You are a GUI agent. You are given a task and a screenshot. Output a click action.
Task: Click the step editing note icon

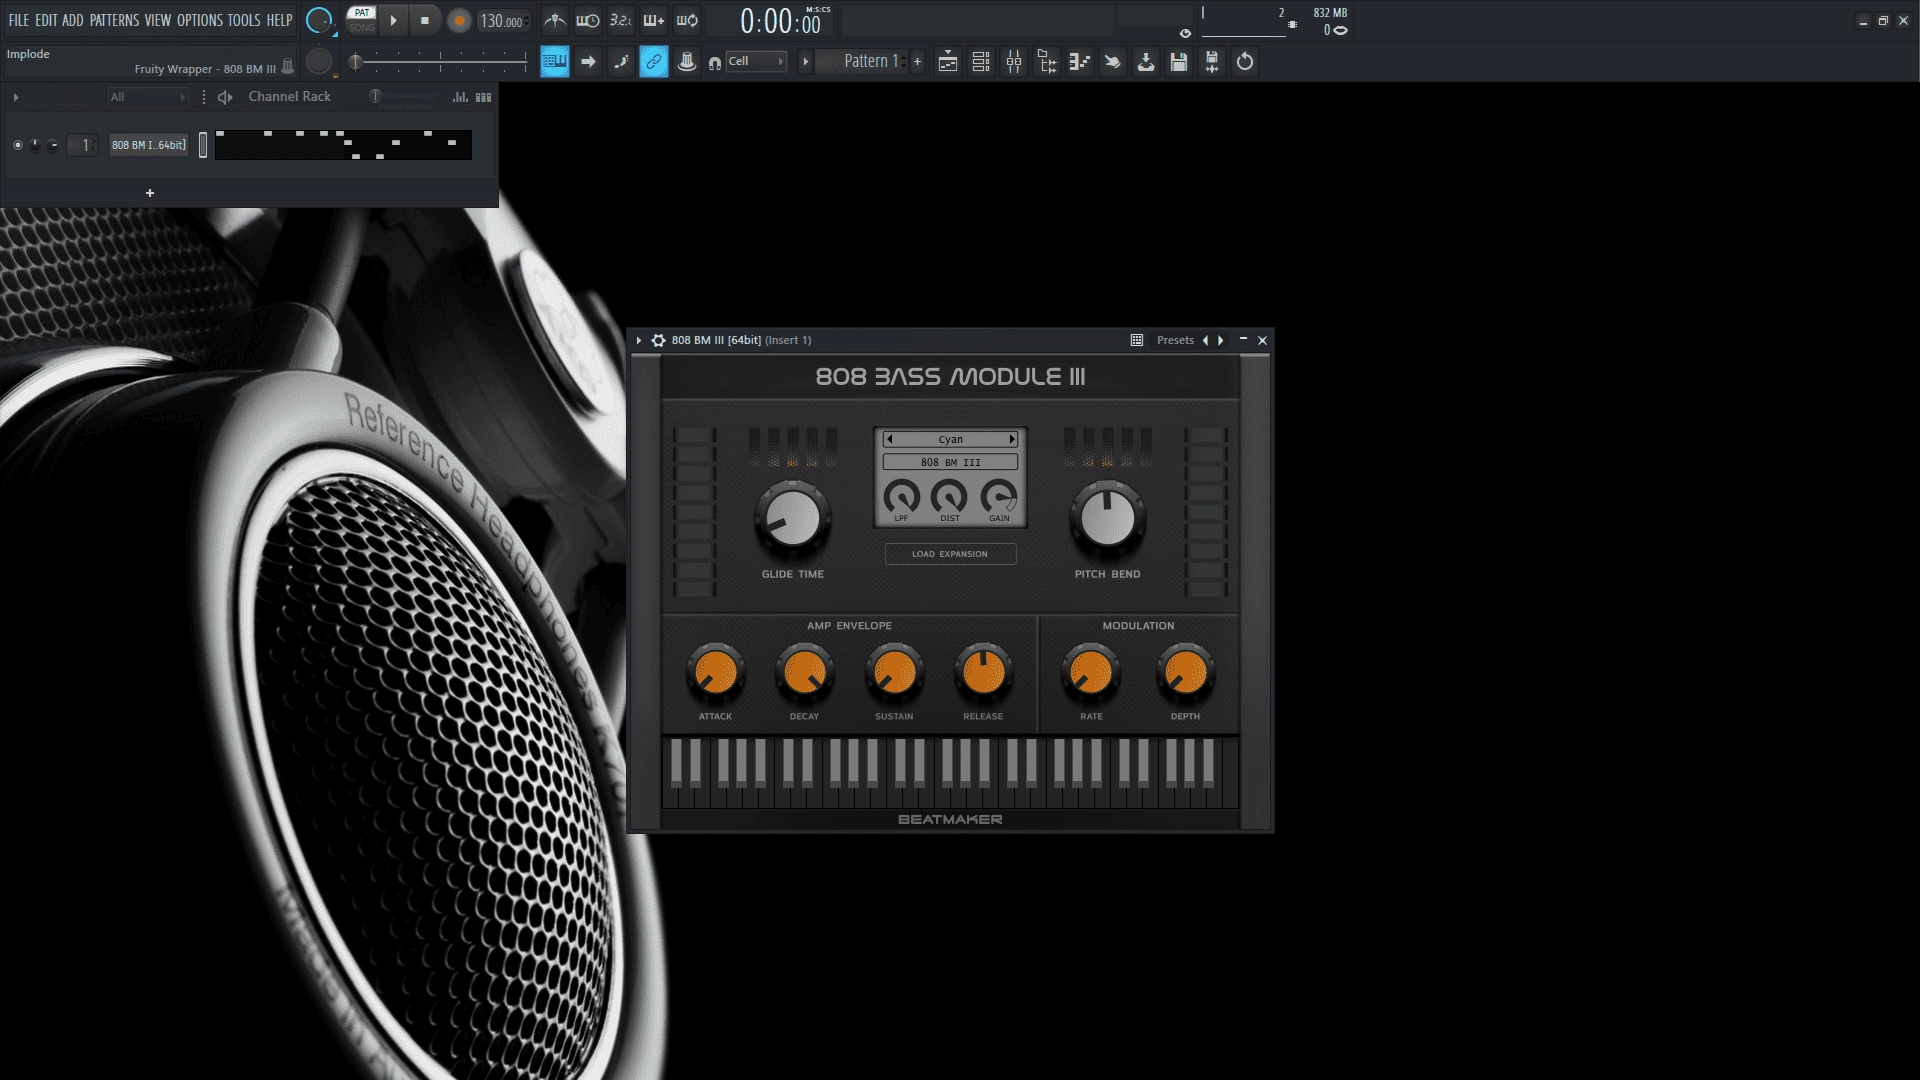point(621,62)
